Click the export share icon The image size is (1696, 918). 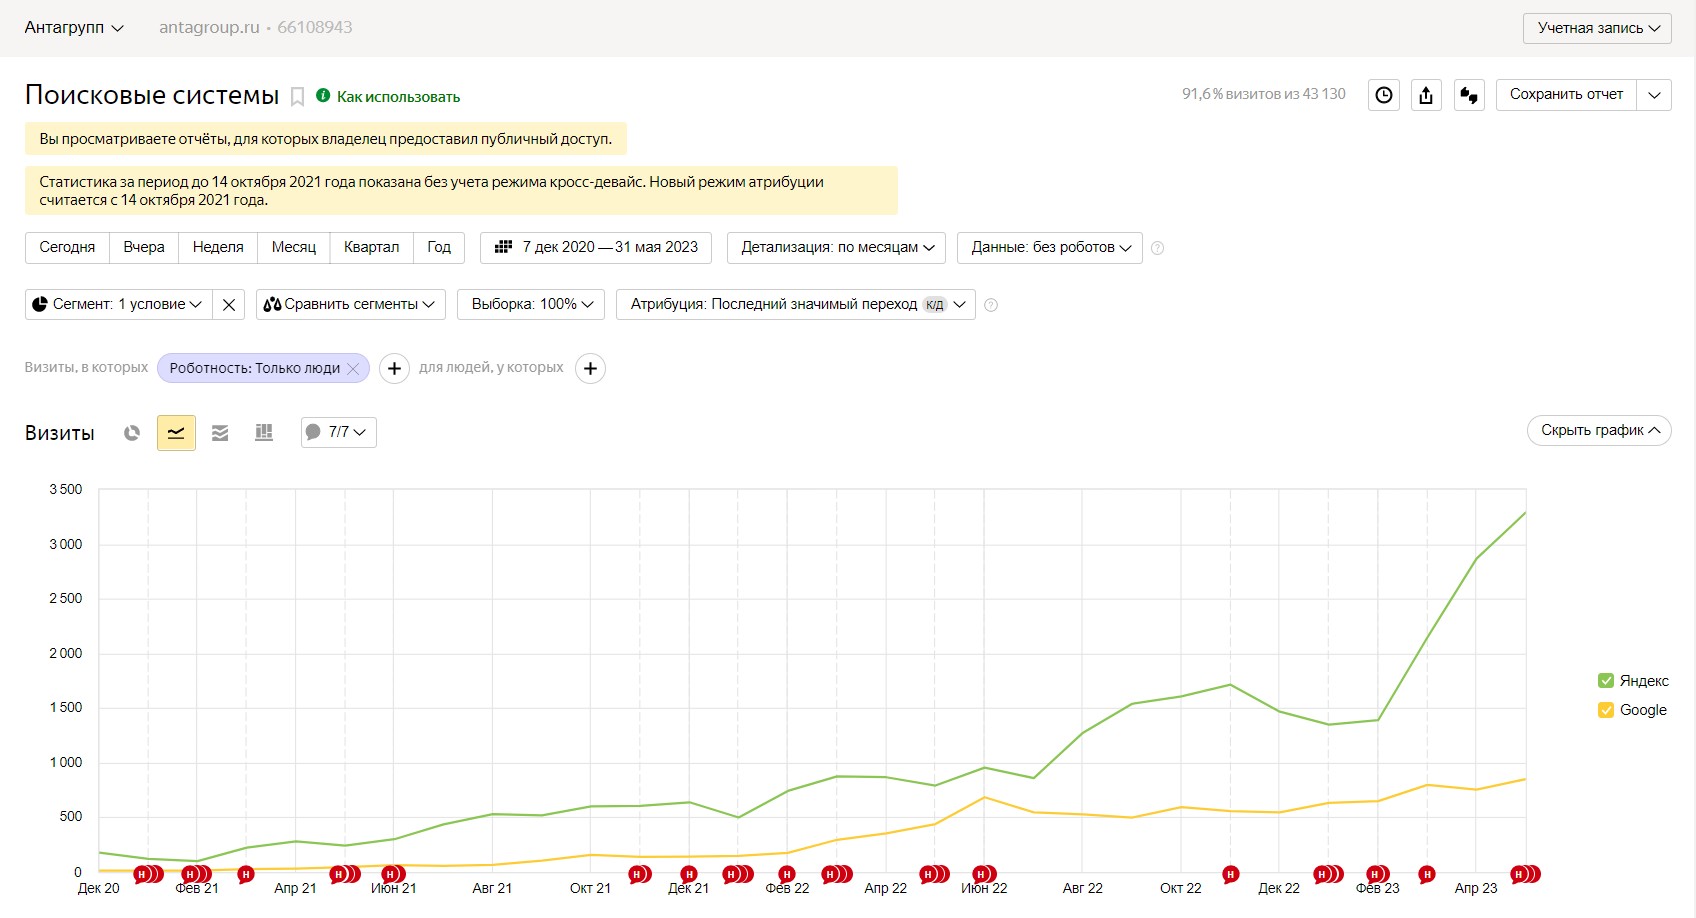click(1426, 95)
